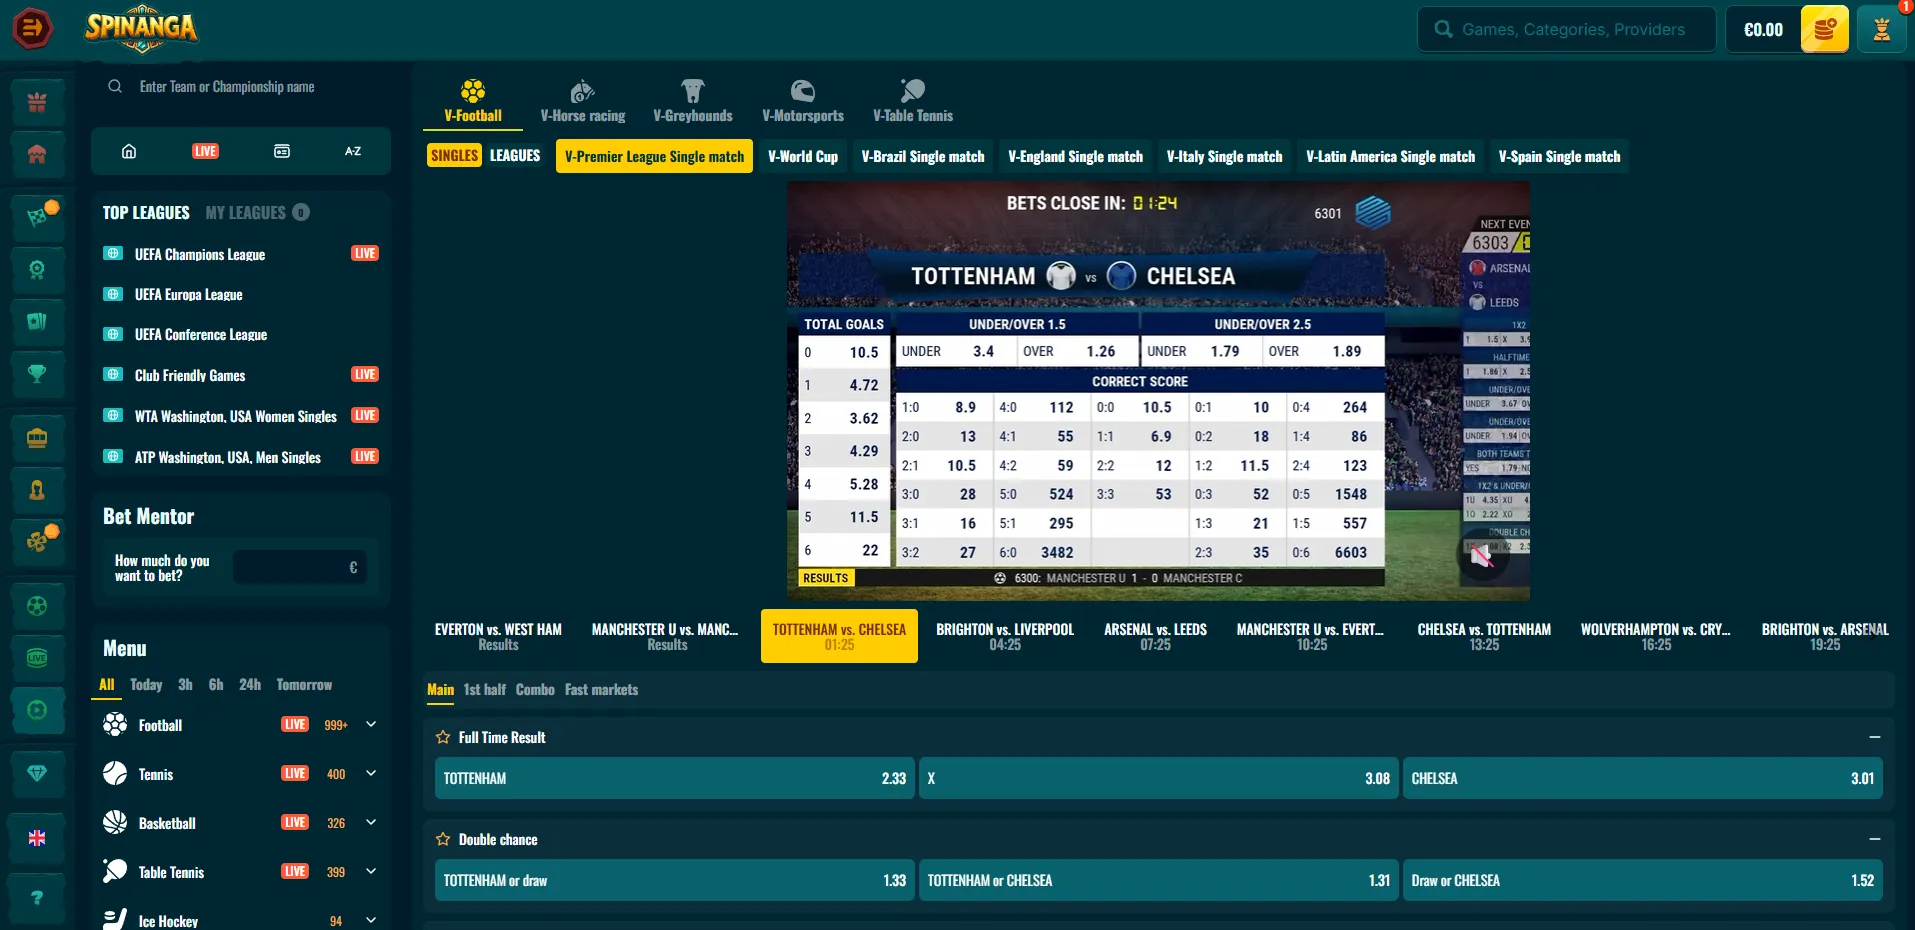Open the diamond VIP sidebar icon
This screenshot has height=930, width=1915.
pos(37,773)
